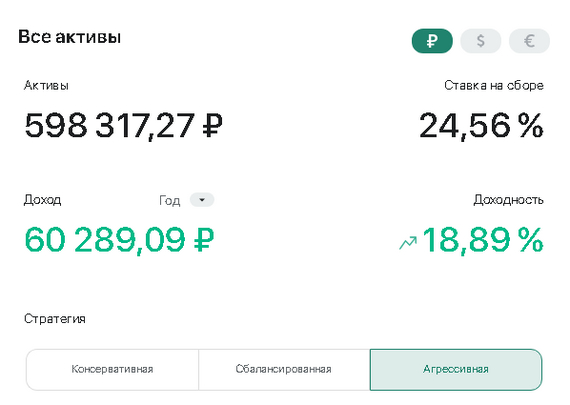Select the Агрессивная strategy

[456, 369]
